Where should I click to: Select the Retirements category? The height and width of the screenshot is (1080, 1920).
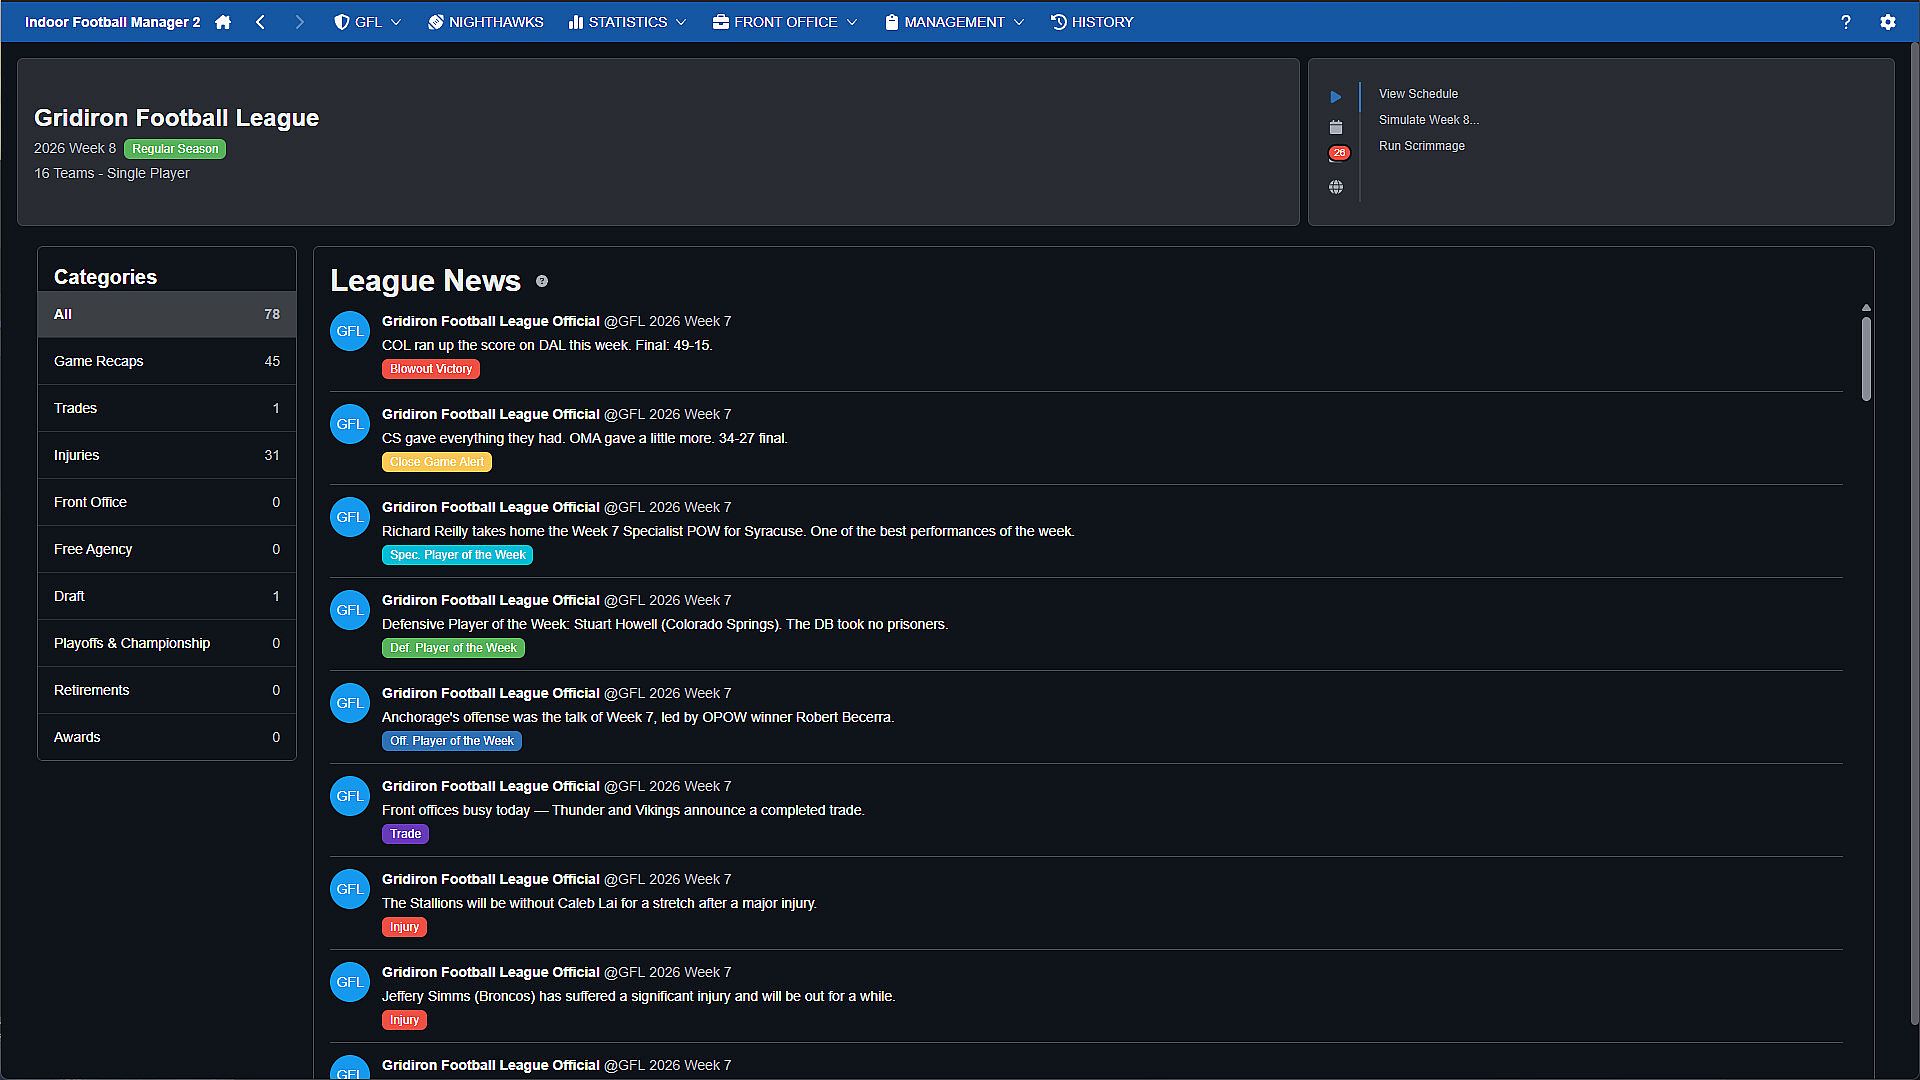pyautogui.click(x=167, y=690)
